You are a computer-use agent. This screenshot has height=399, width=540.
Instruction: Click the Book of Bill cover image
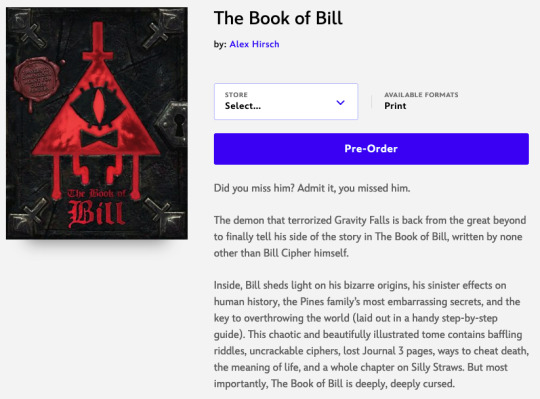click(x=97, y=123)
